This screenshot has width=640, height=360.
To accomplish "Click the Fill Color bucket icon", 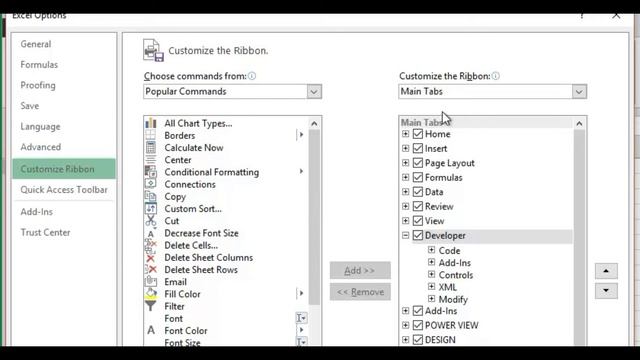I will (x=151, y=293).
